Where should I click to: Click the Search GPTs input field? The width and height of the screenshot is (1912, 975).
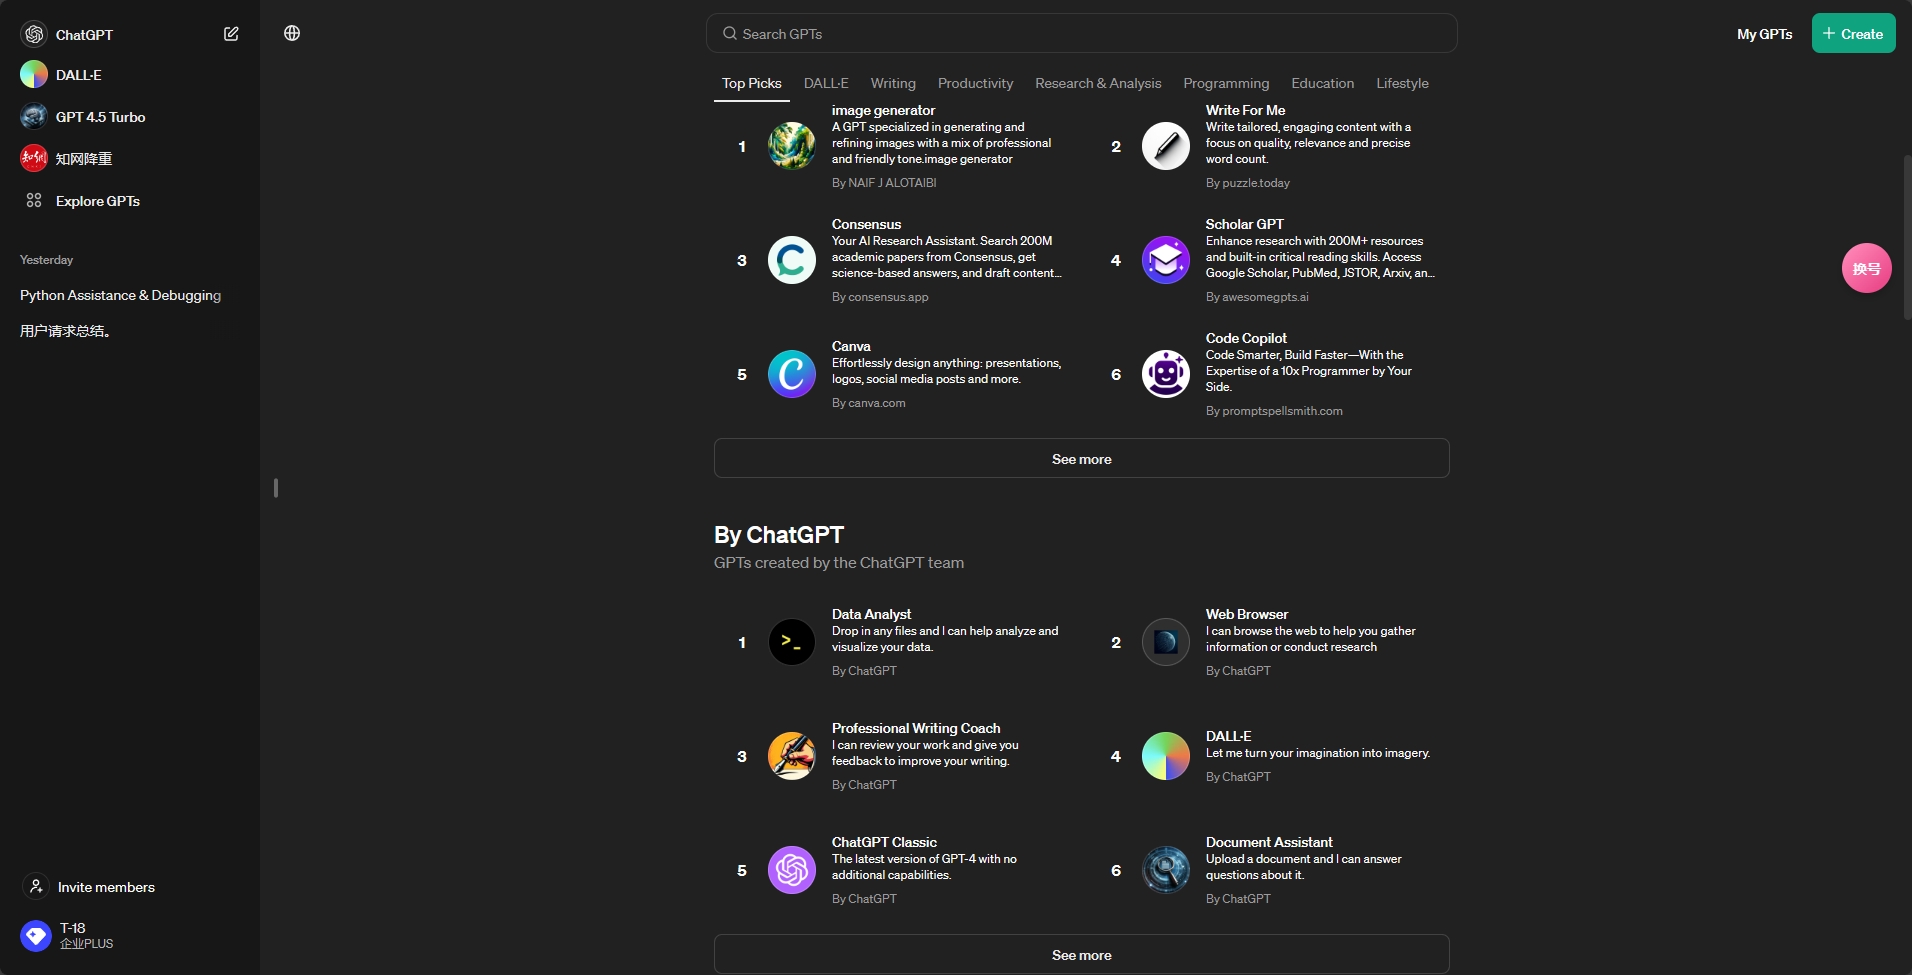1081,33
